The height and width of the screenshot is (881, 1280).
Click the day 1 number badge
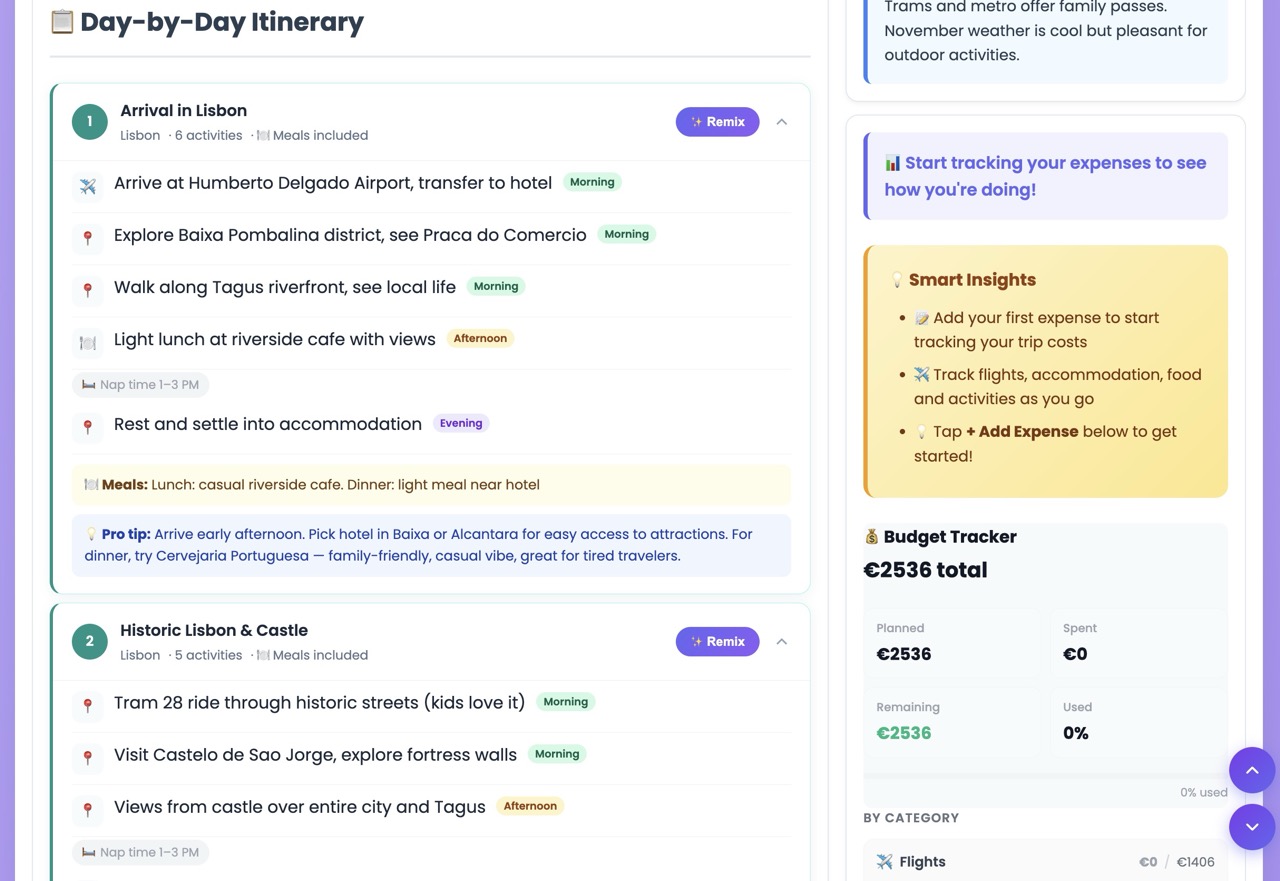click(x=90, y=122)
